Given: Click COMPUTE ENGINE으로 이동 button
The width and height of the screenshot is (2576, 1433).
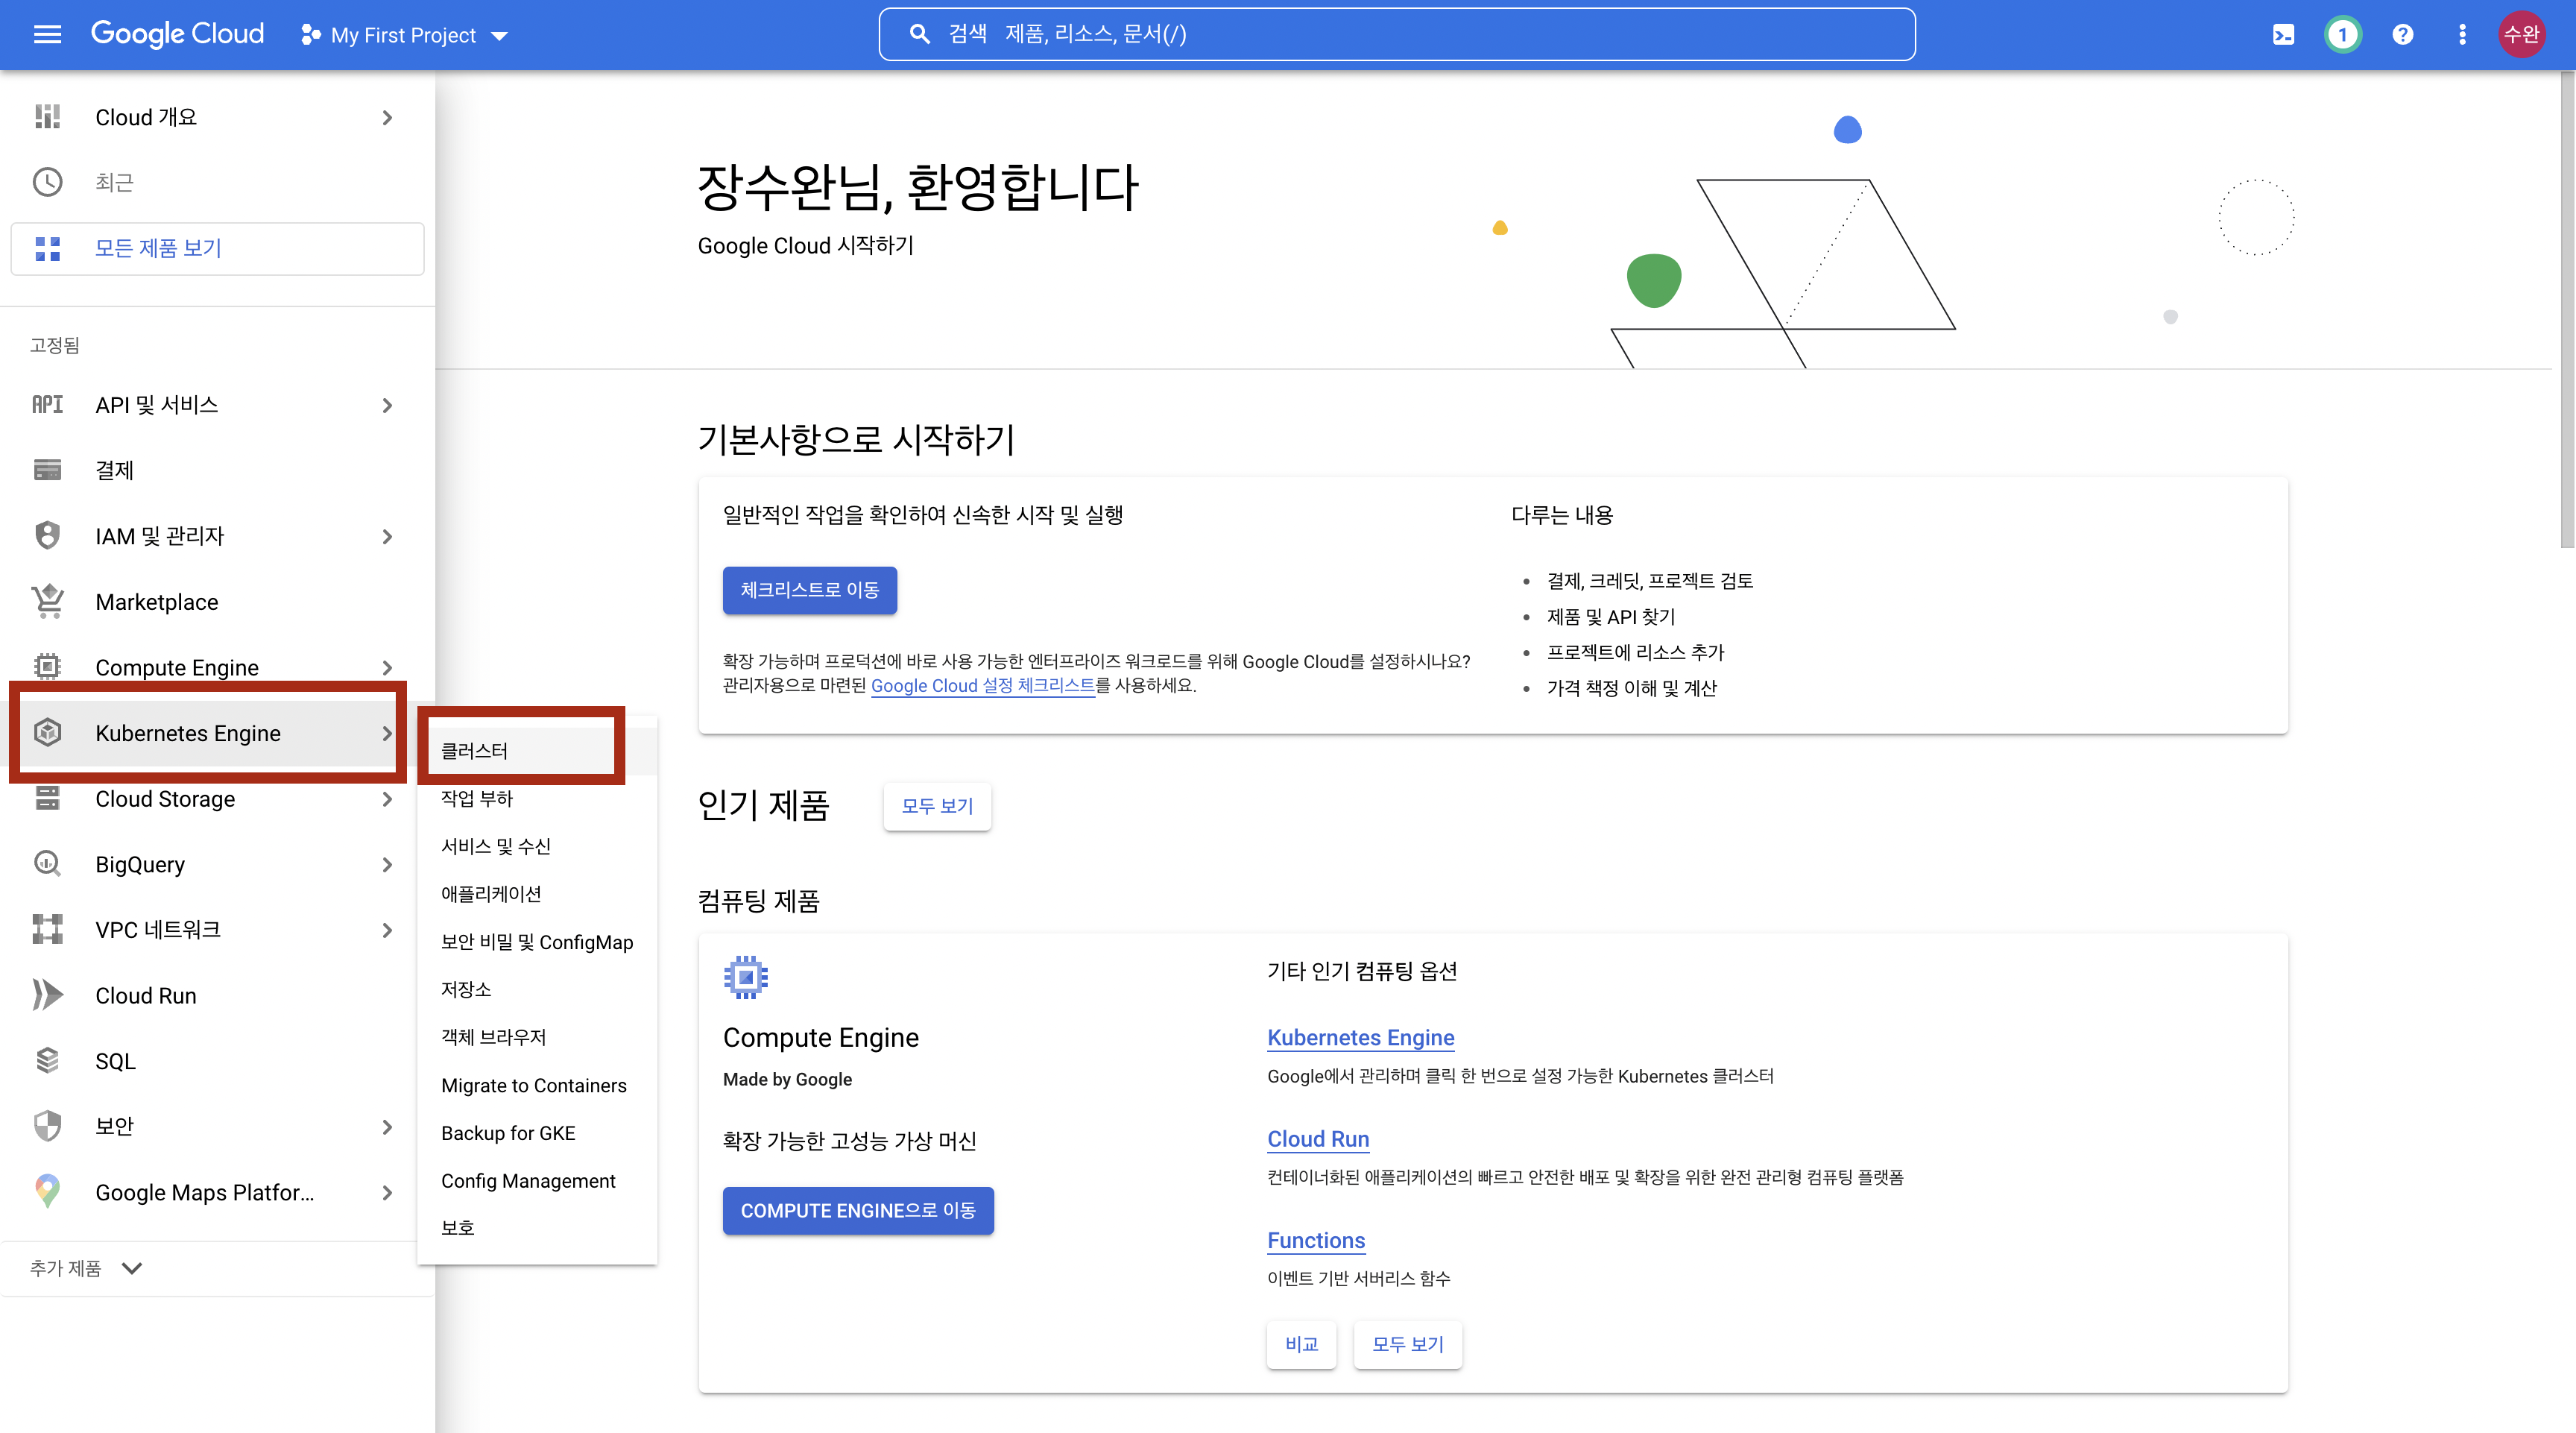Looking at the screenshot, I should click(x=858, y=1210).
